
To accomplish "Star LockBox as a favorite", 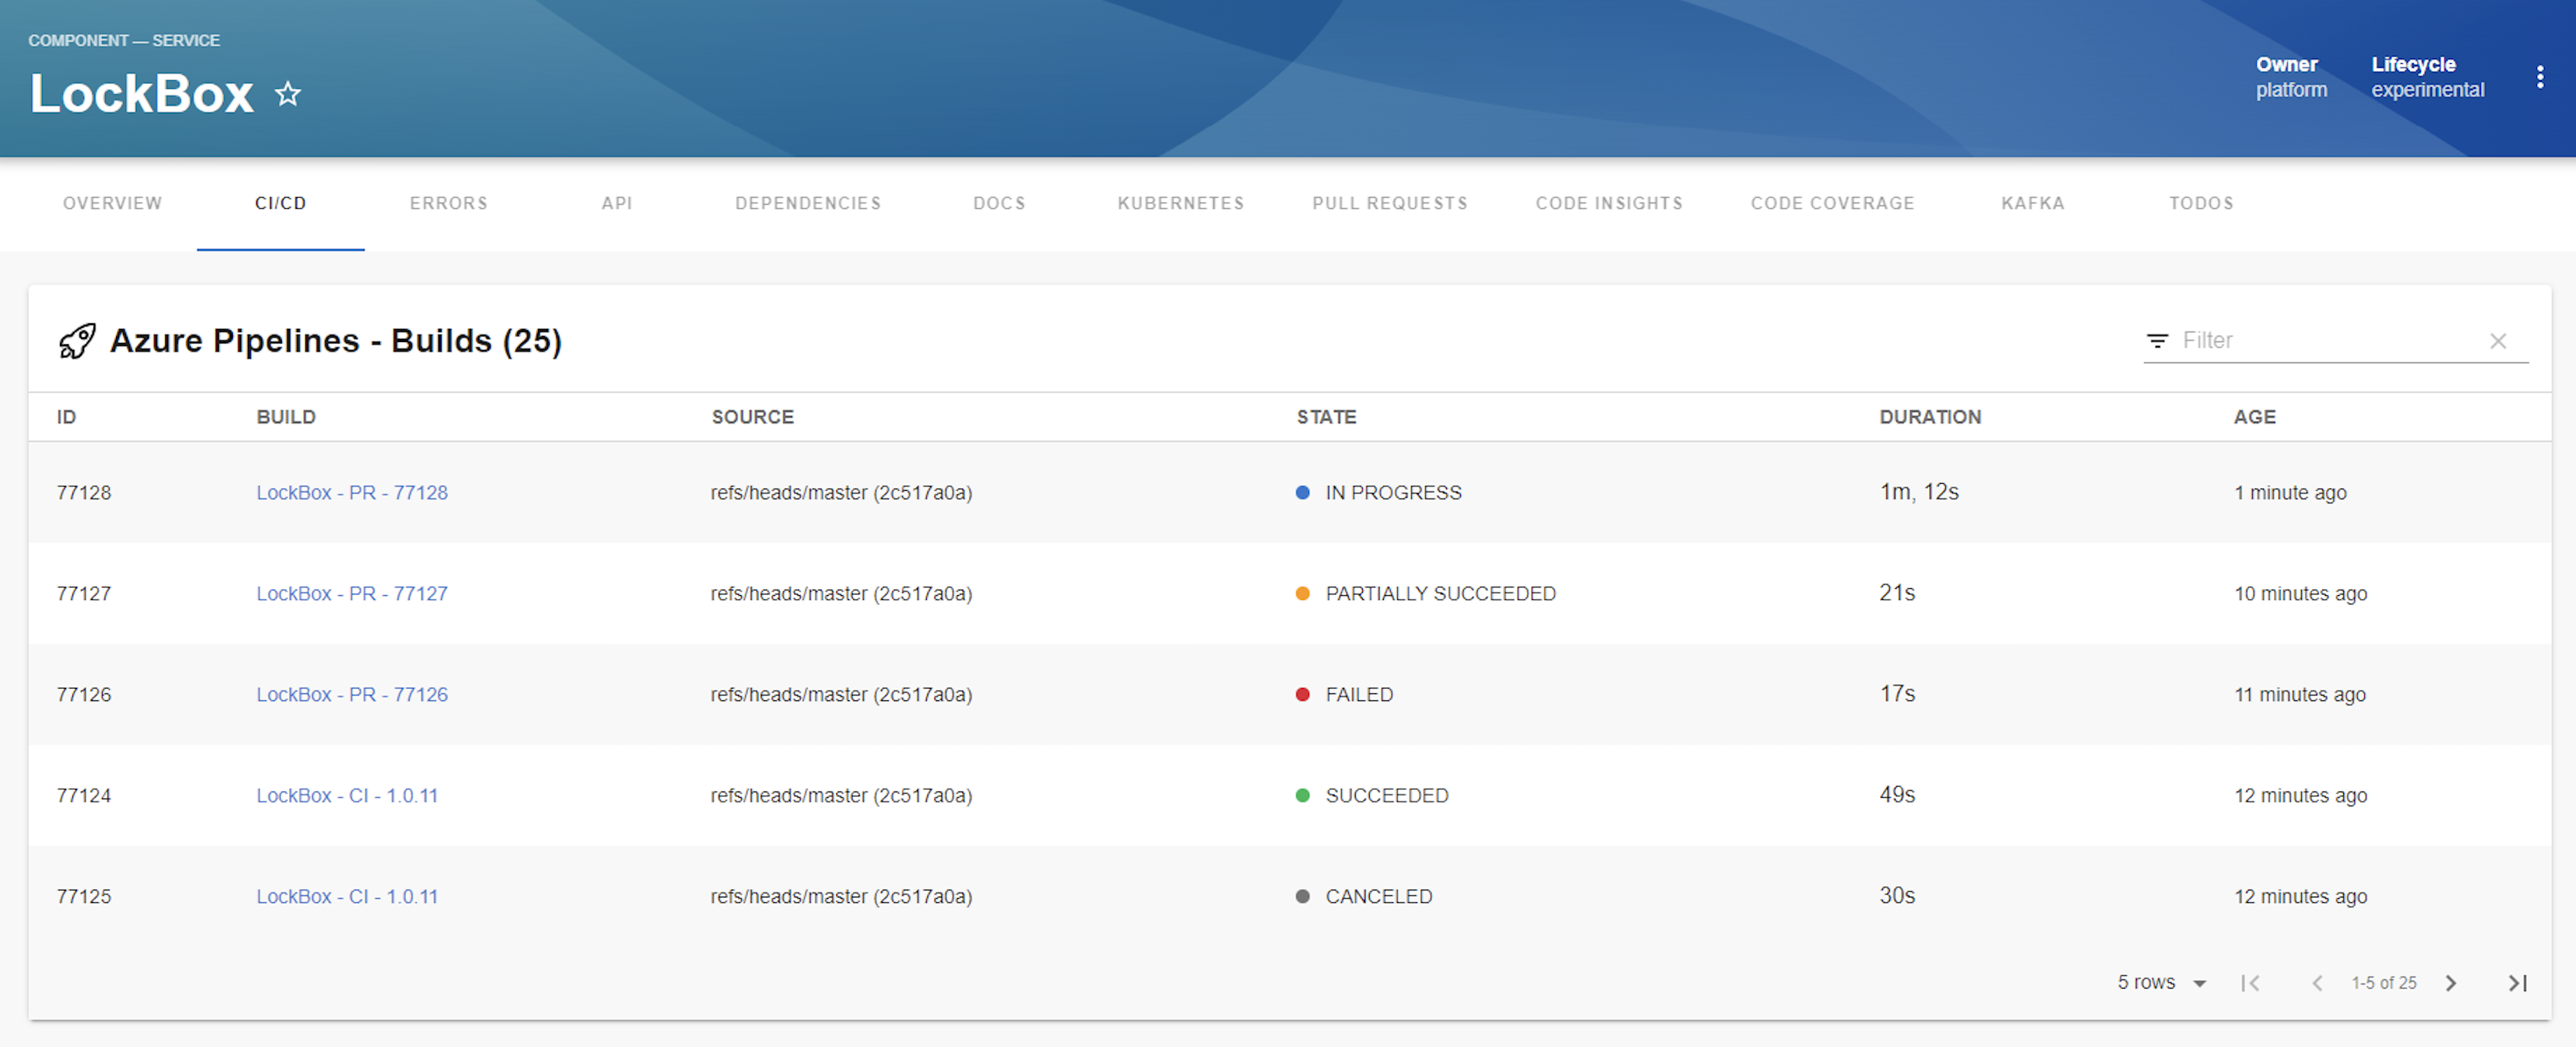I will (x=288, y=94).
